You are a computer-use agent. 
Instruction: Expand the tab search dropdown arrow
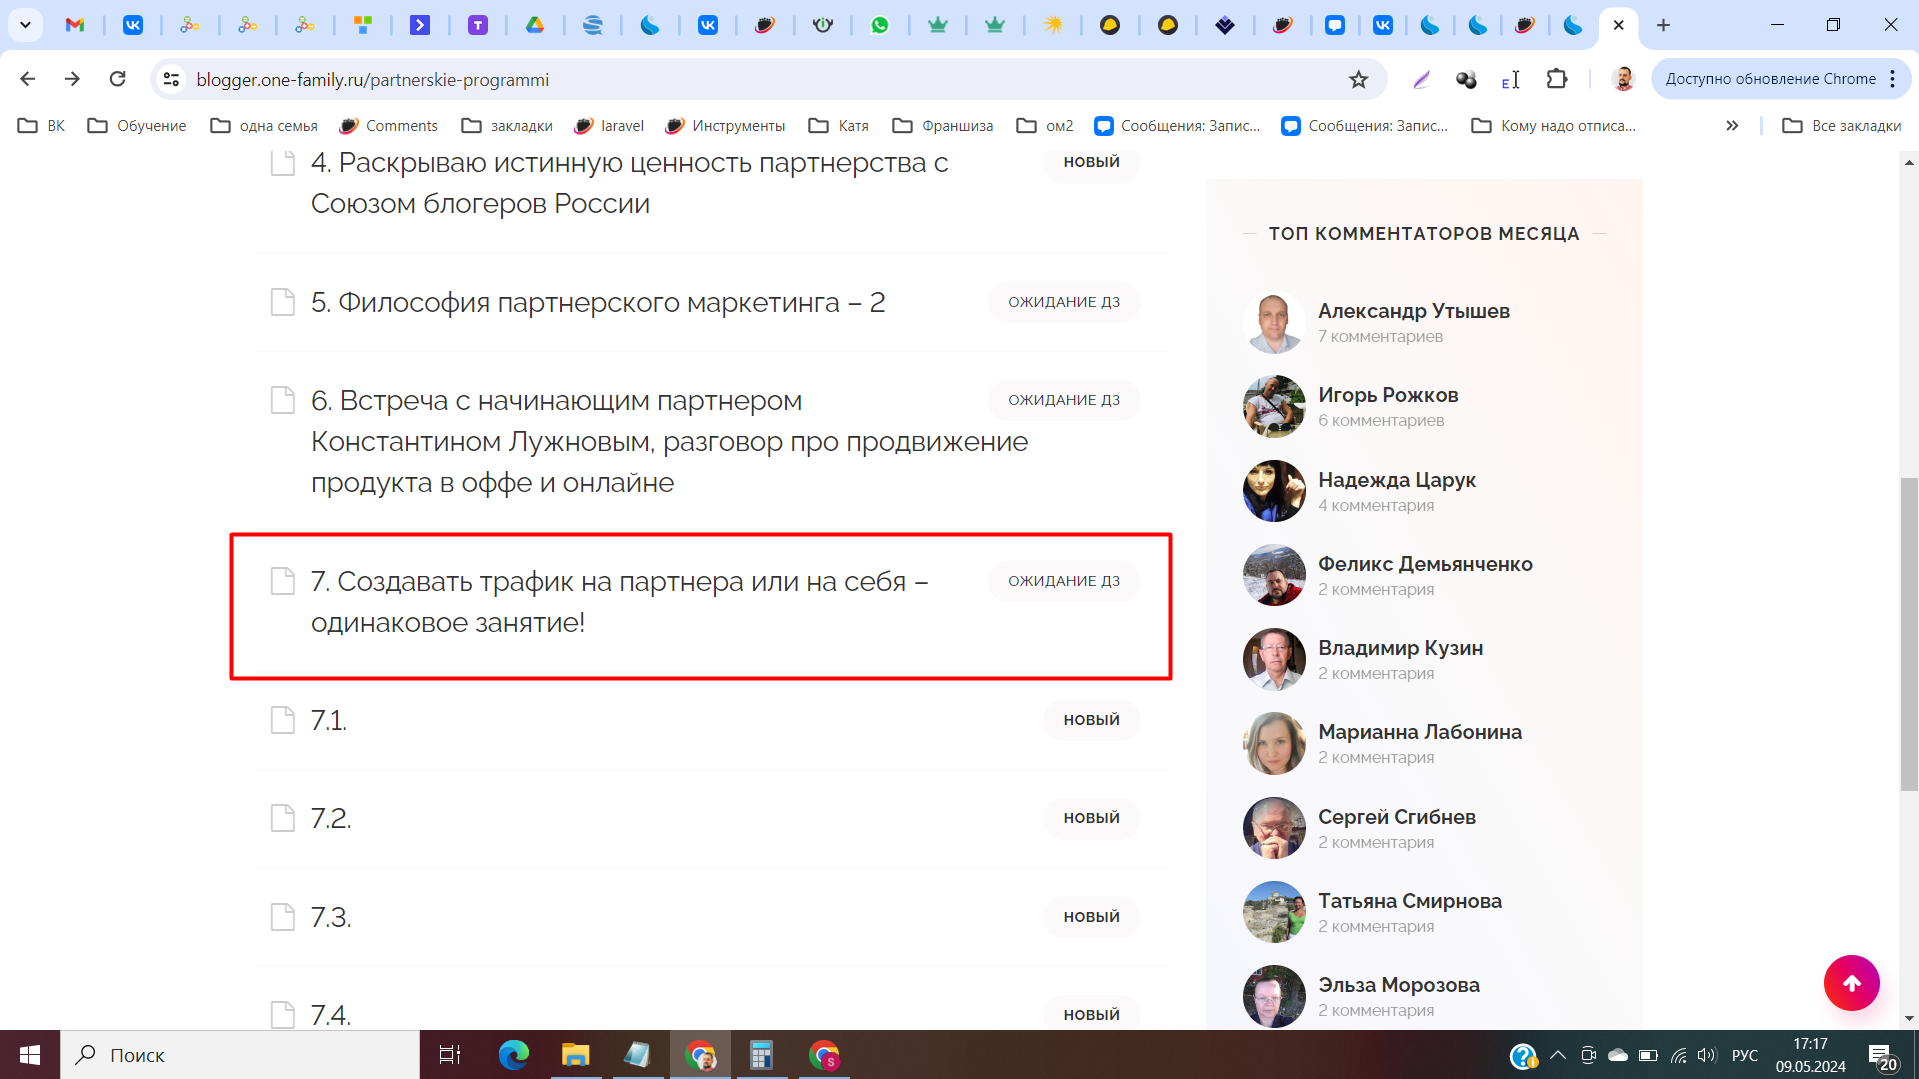coord(25,25)
